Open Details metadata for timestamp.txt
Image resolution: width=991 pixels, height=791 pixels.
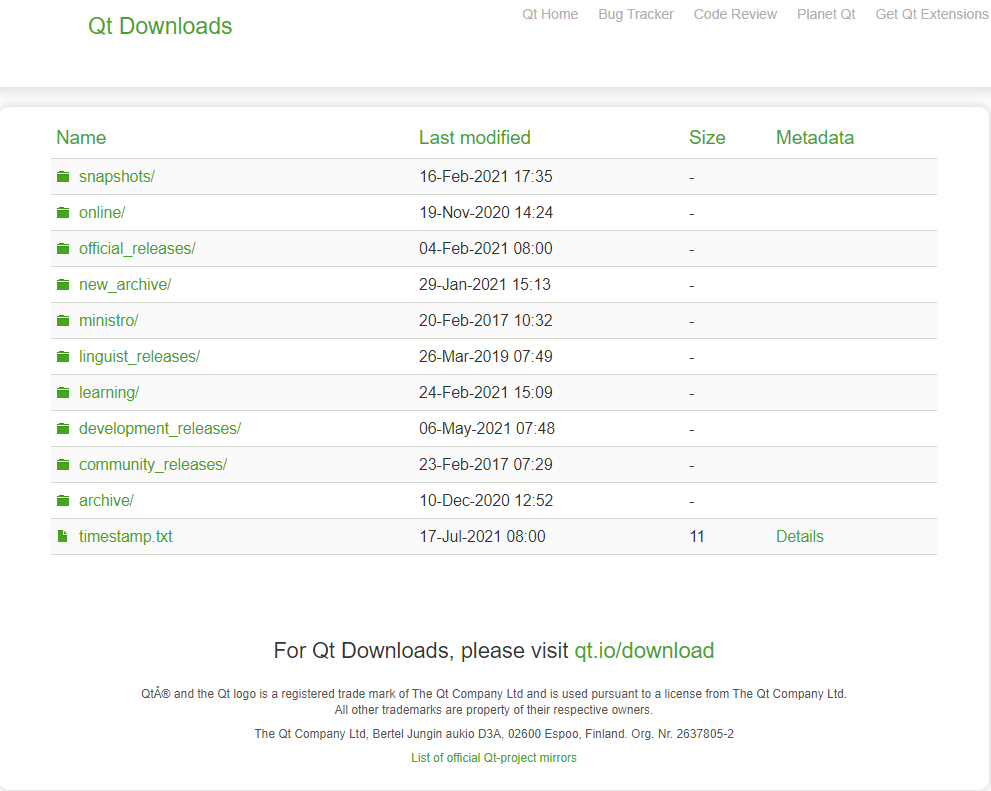pyautogui.click(x=800, y=537)
